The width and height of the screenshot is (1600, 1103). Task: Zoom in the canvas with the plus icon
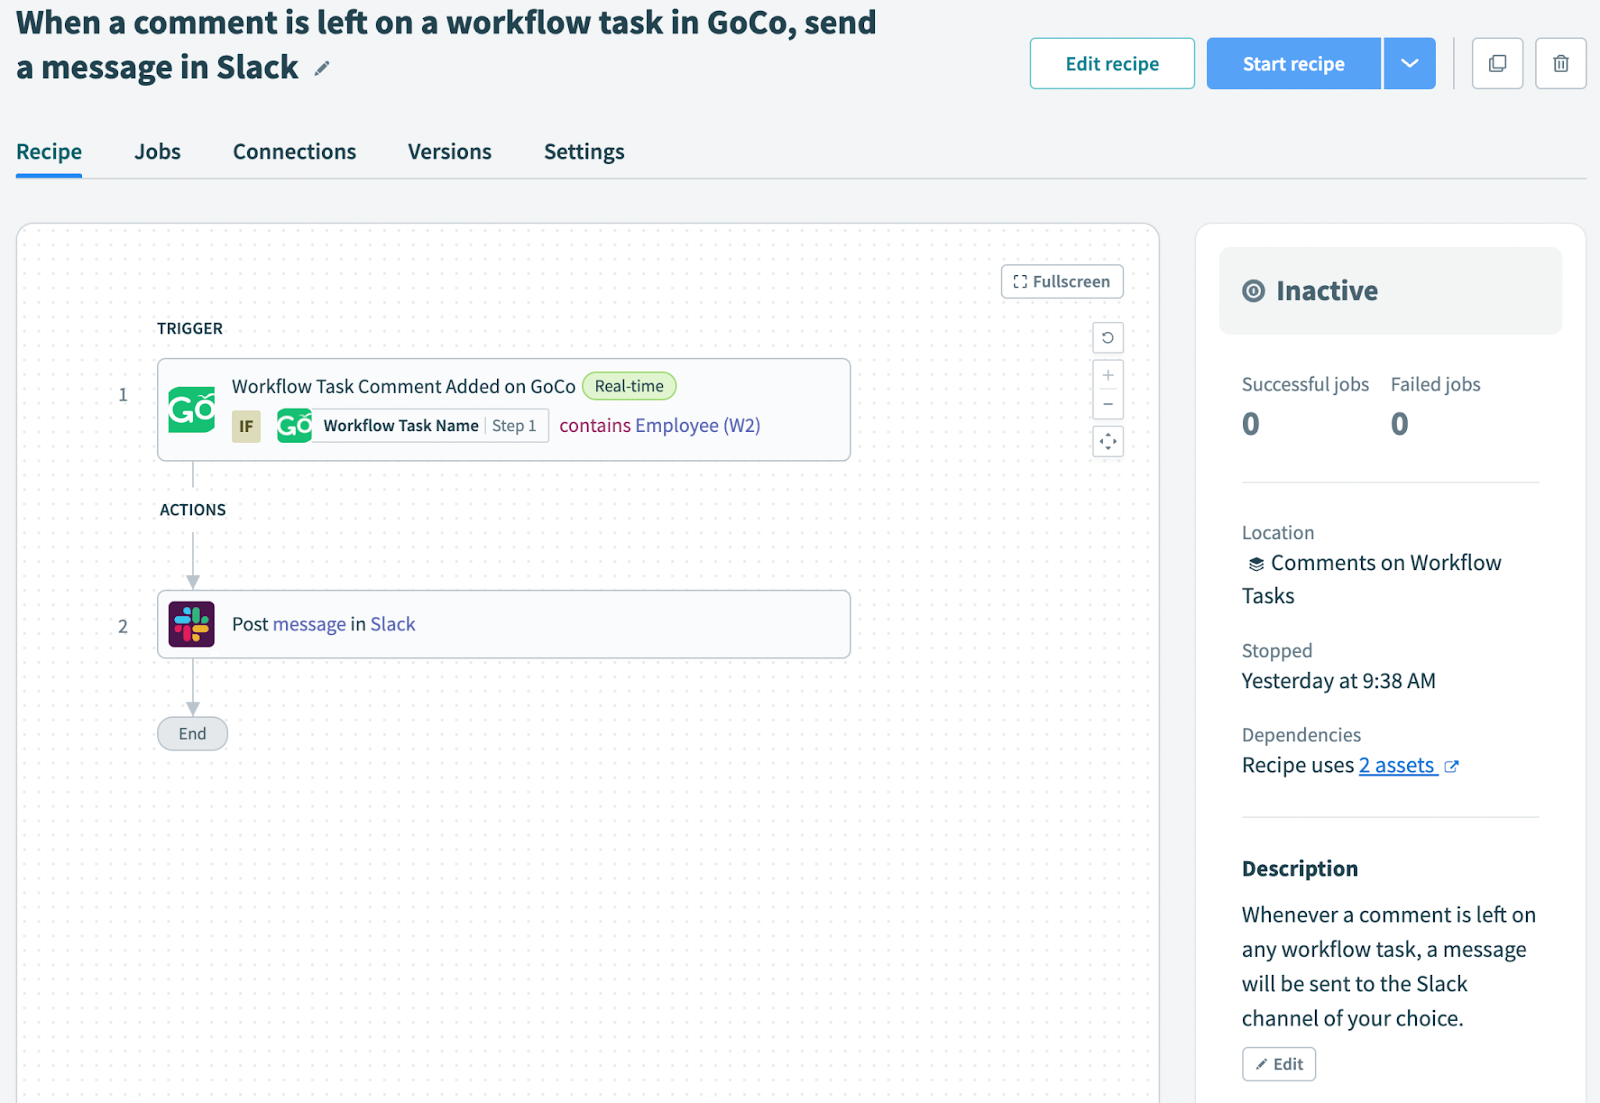1108,375
